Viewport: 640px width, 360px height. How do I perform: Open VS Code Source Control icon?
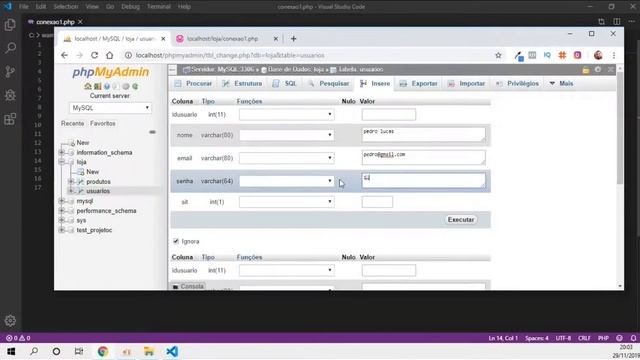click(x=10, y=71)
